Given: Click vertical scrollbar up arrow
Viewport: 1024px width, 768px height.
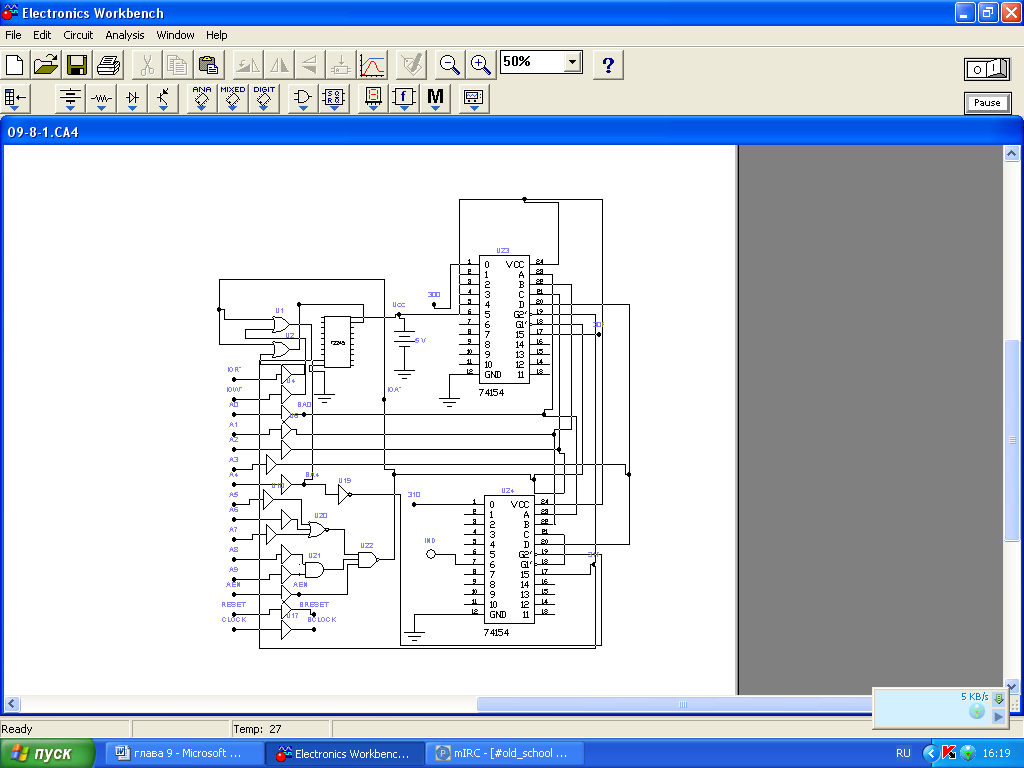Looking at the screenshot, I should tap(1012, 154).
